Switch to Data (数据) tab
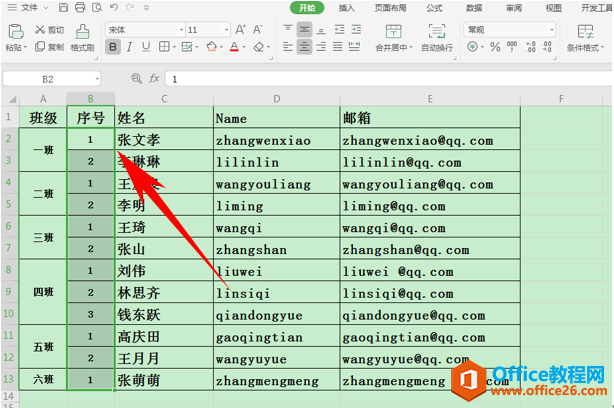The image size is (614, 408). [474, 8]
